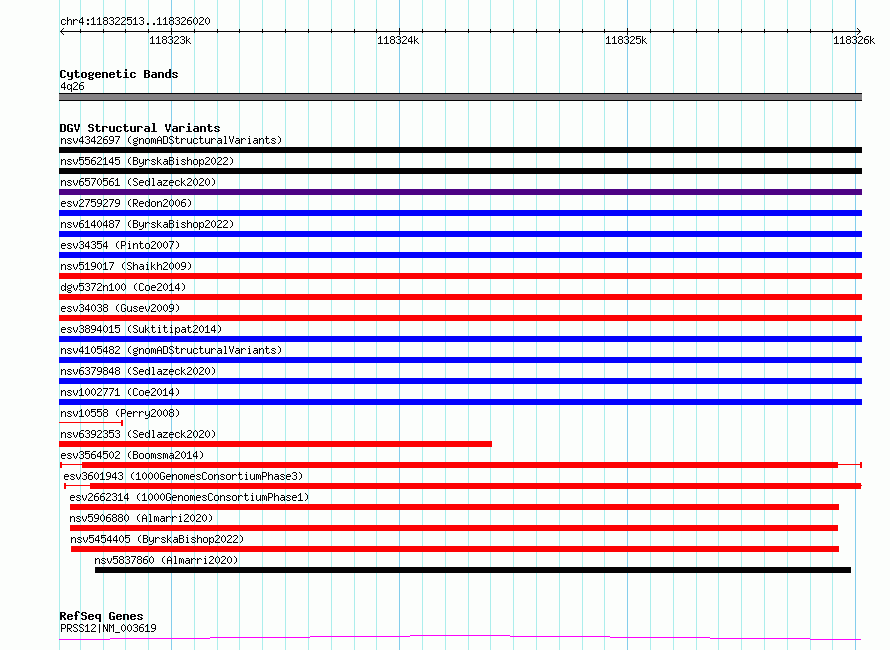Select dgv5372n100 (Coe2014) variant label

(123, 287)
